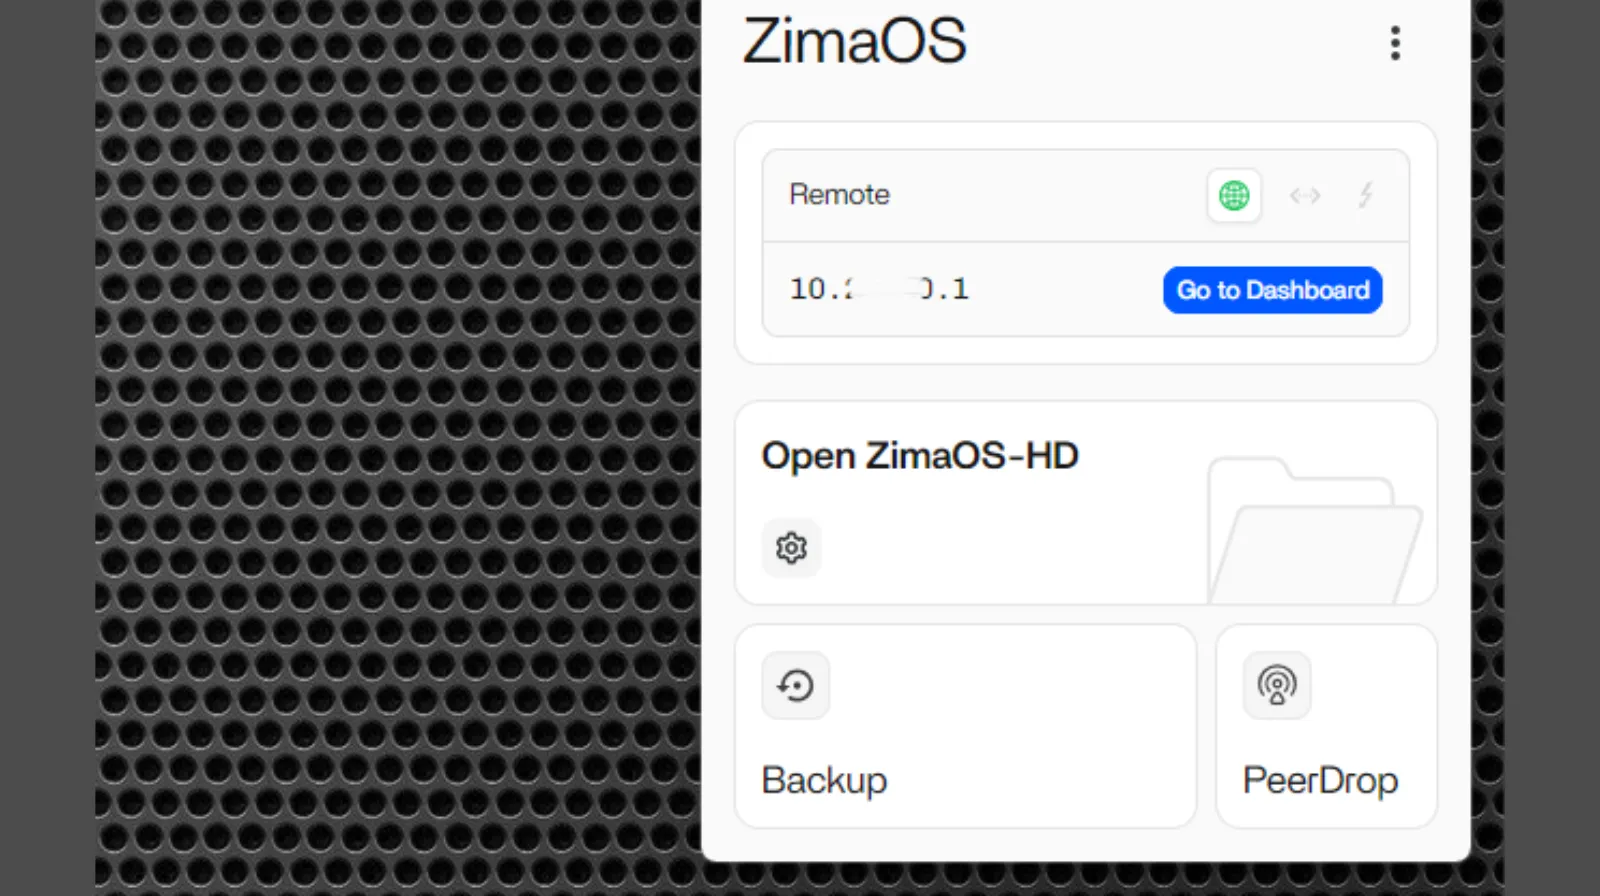Select the green globe remote connection icon

pos(1234,195)
